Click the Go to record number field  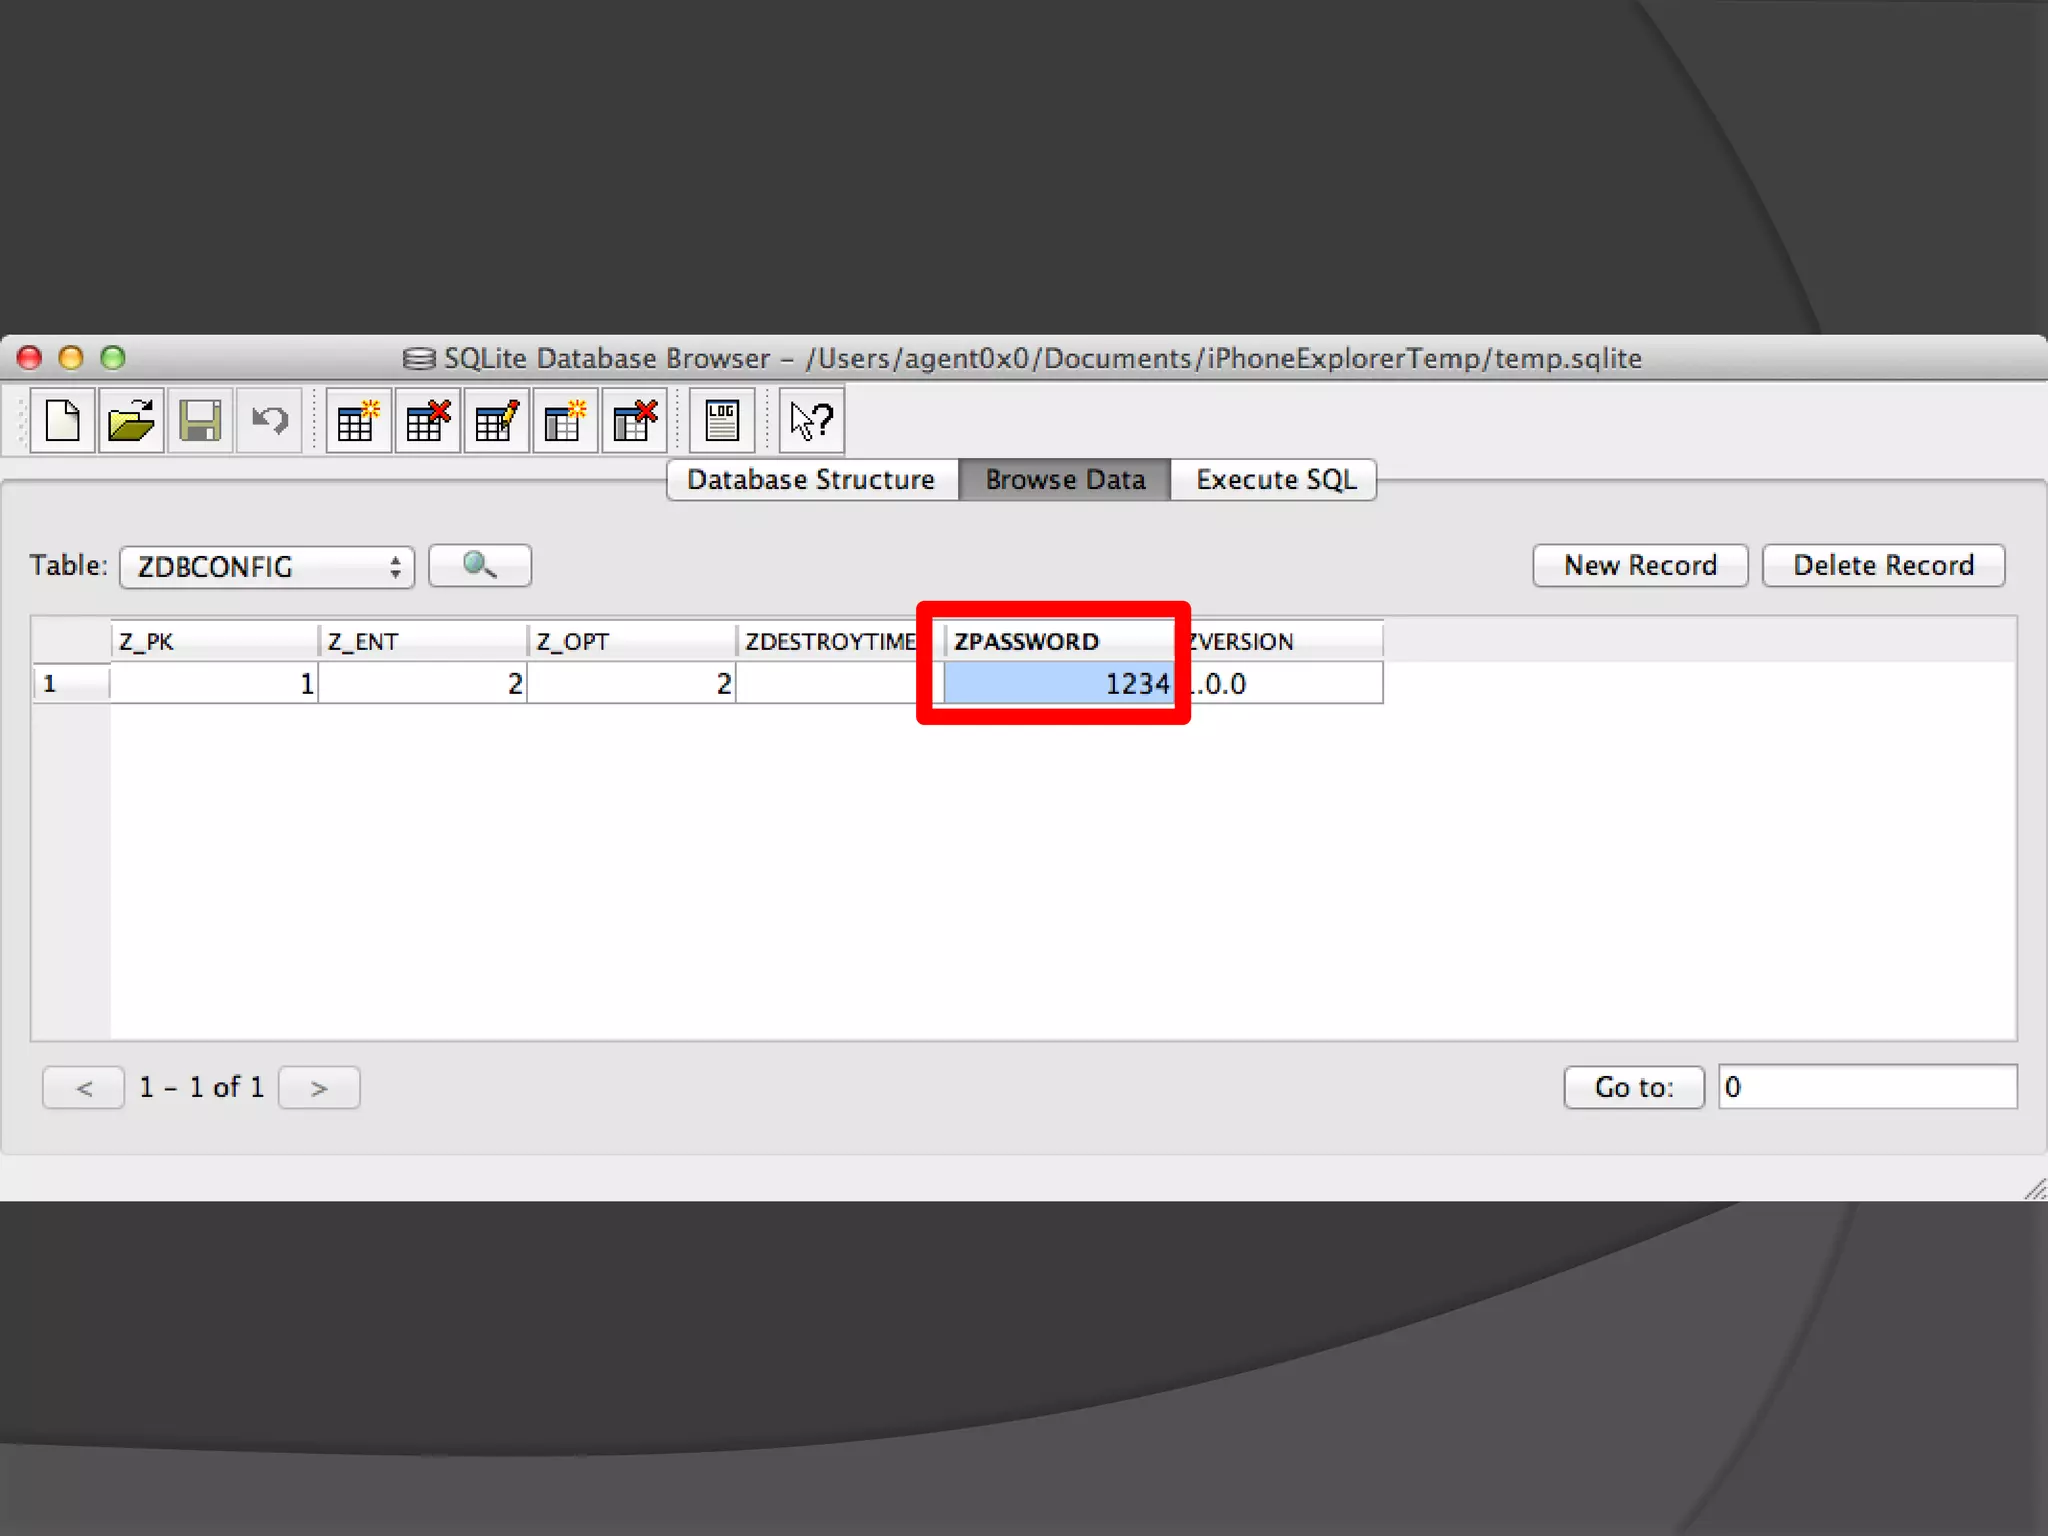1867,1087
